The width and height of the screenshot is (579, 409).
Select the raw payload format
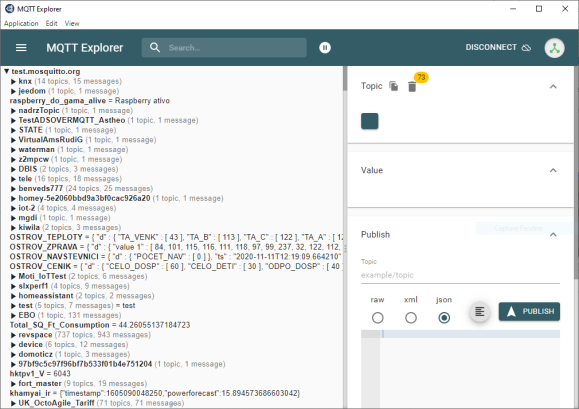pos(377,318)
